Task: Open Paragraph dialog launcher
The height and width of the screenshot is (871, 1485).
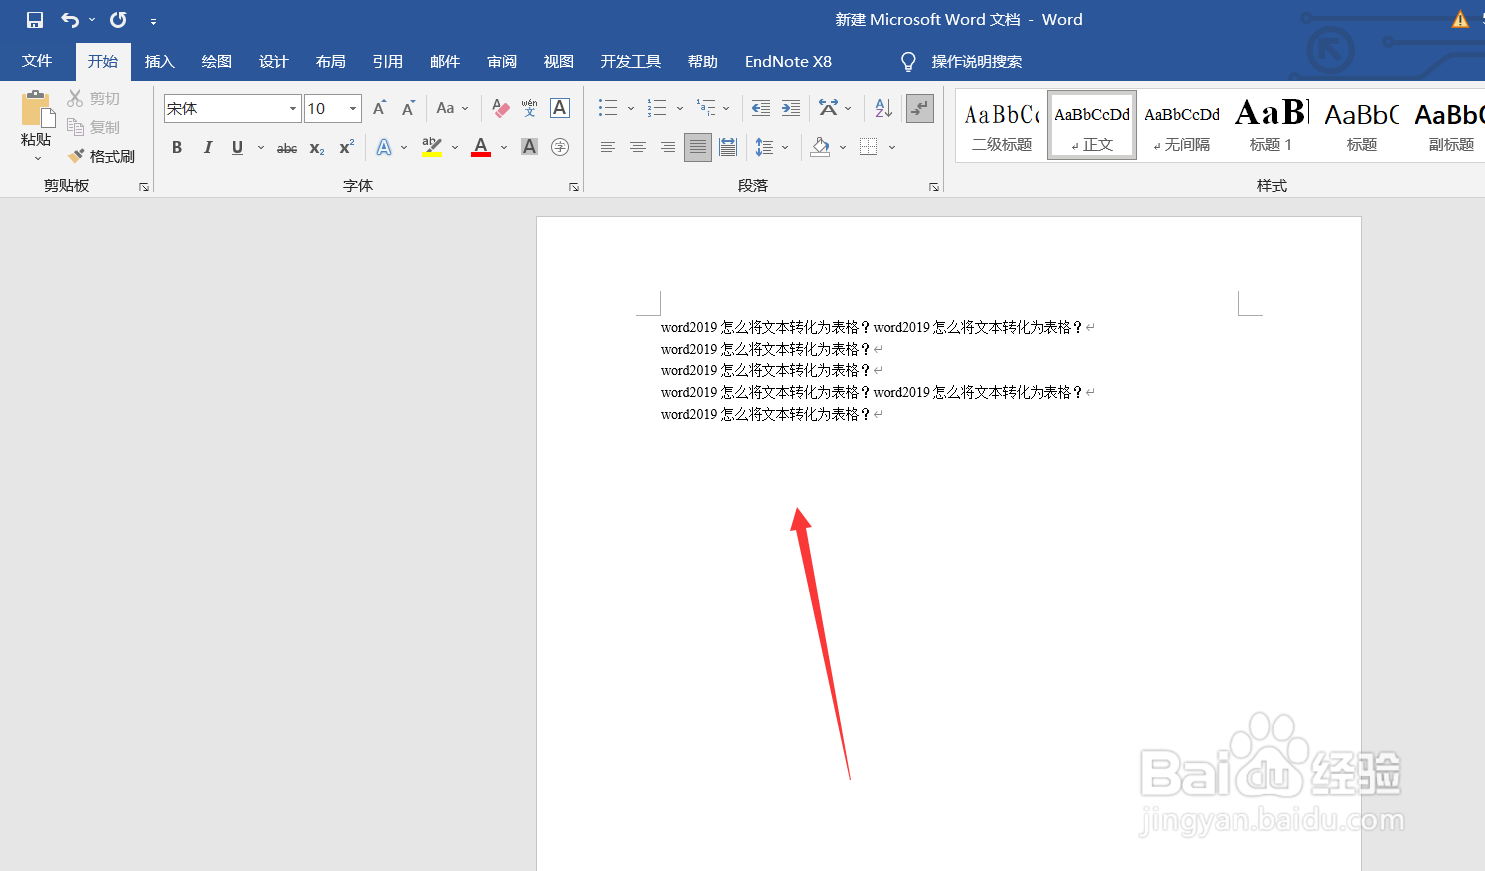Action: (934, 187)
